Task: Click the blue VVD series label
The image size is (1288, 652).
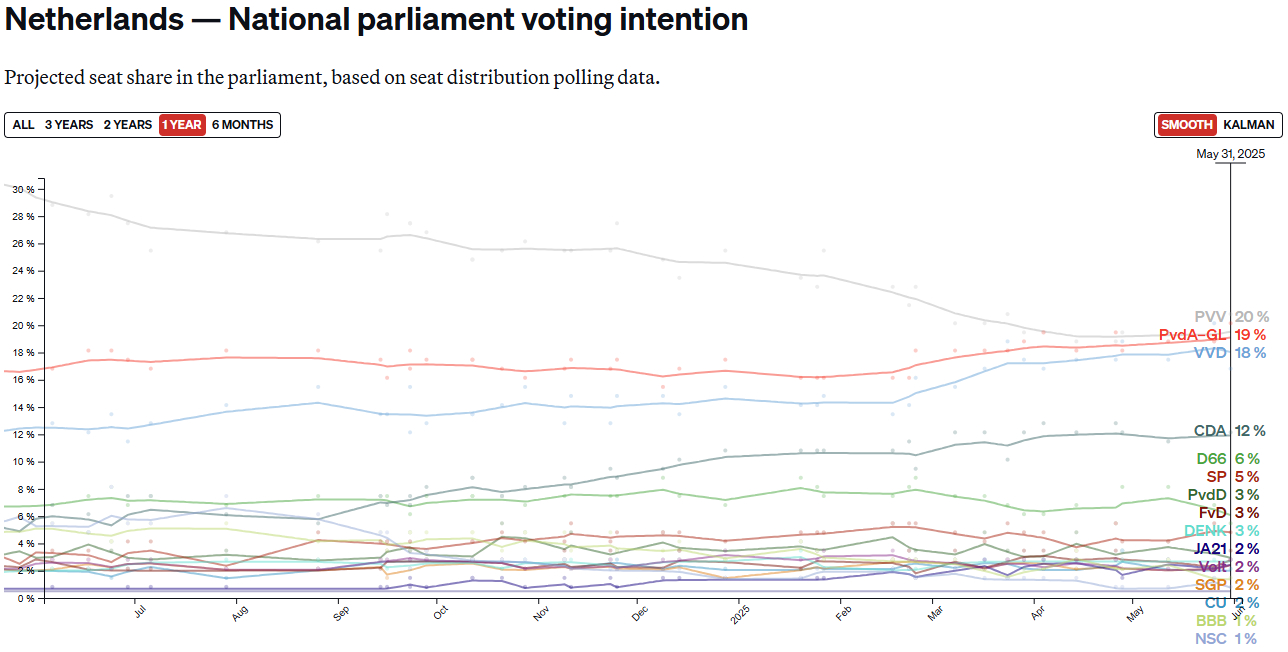Action: click(x=1210, y=353)
